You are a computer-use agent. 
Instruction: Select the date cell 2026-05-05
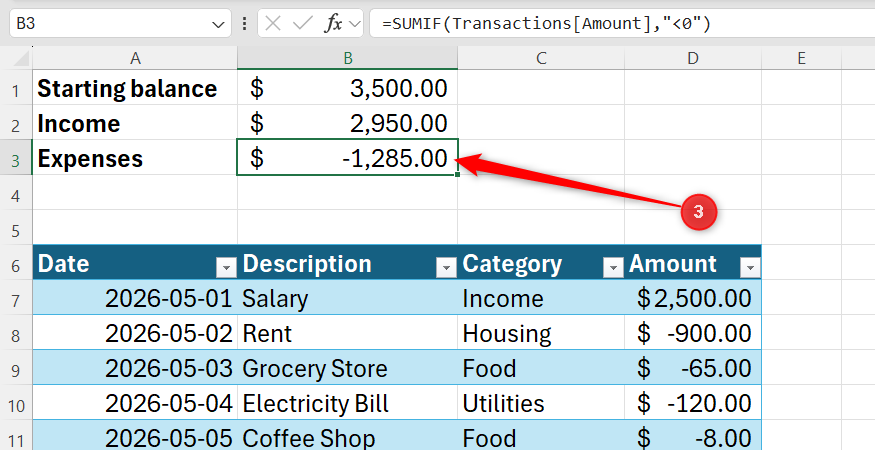(135, 436)
